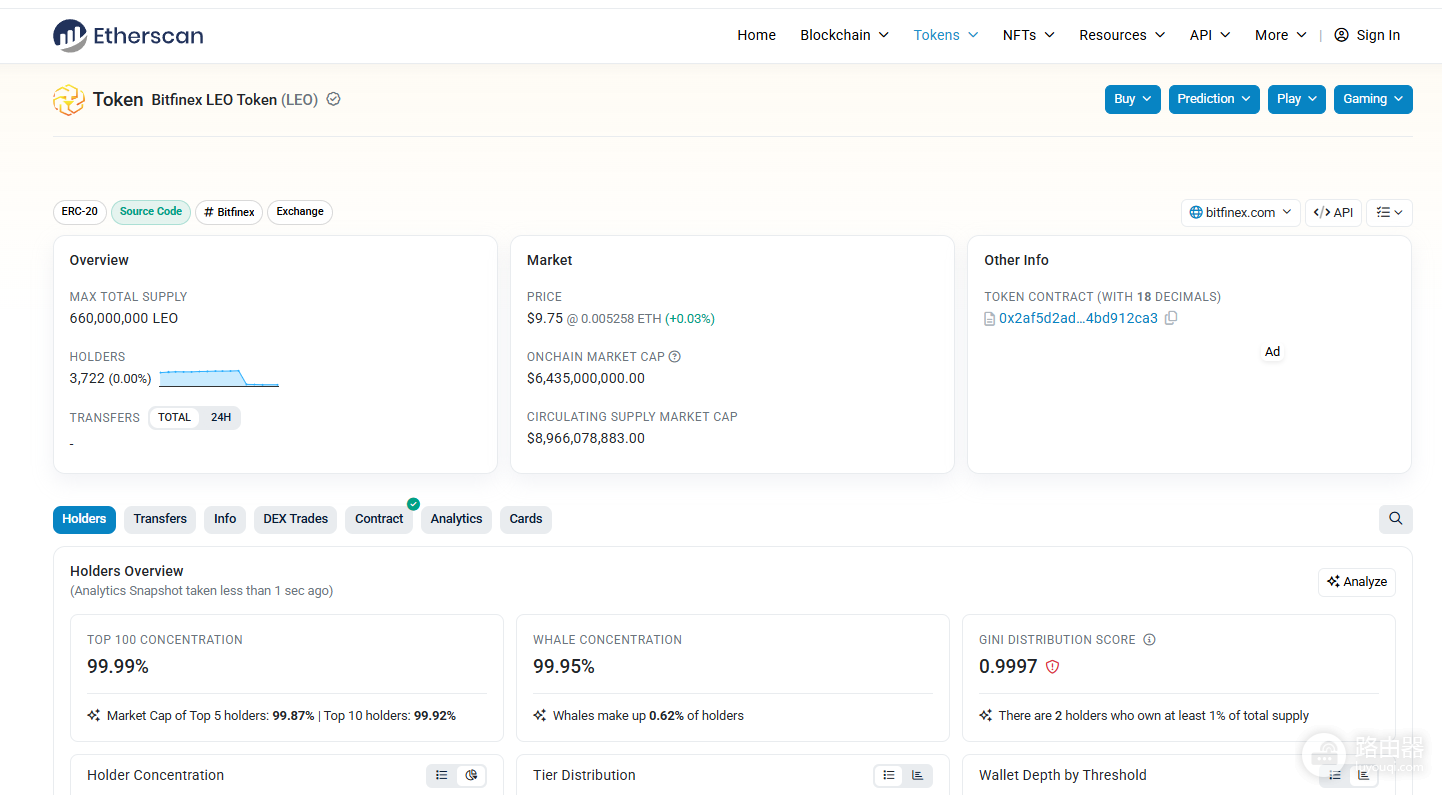Click the $9.75 price value
1442x795 pixels.
coord(545,319)
